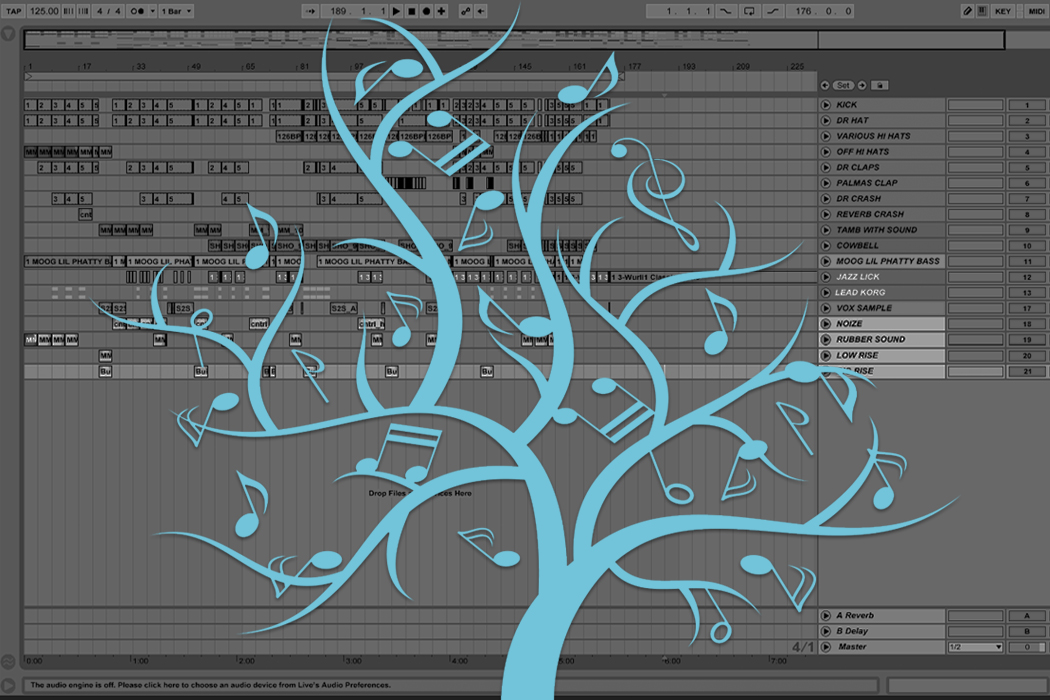Click the nudge tempo down icon
Screen dimensions: 1050x700
(x=67, y=11)
